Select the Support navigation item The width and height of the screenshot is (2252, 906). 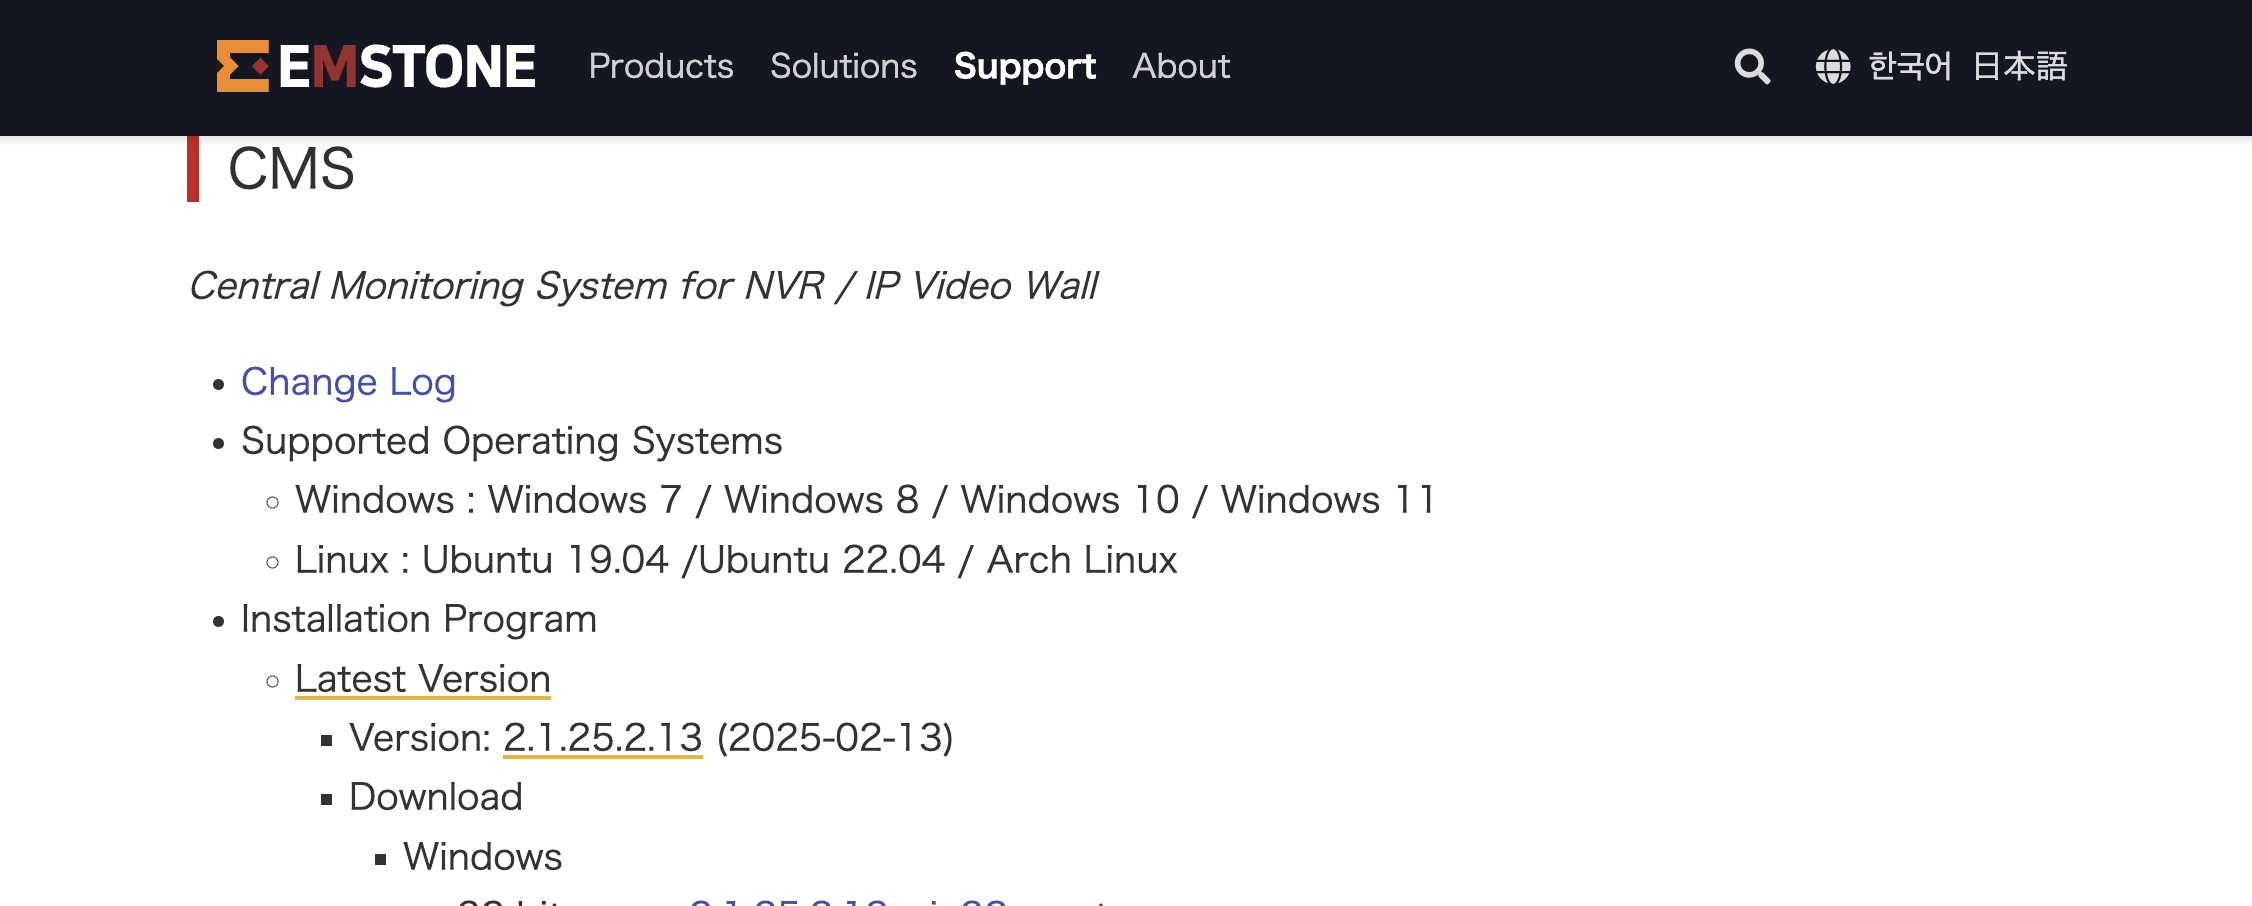point(1024,66)
